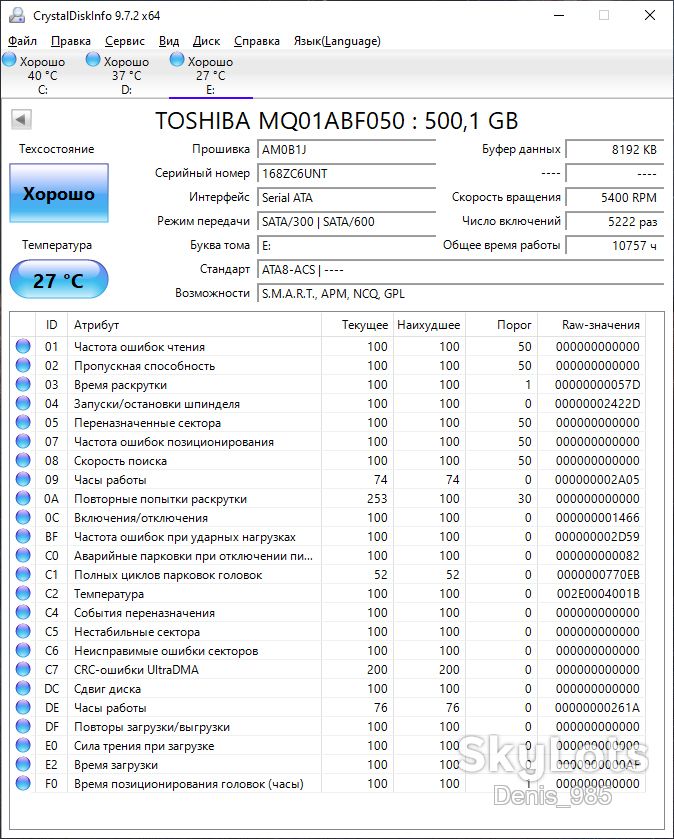Click status circle of attribute DF
This screenshot has width=674, height=839.
(x=23, y=726)
